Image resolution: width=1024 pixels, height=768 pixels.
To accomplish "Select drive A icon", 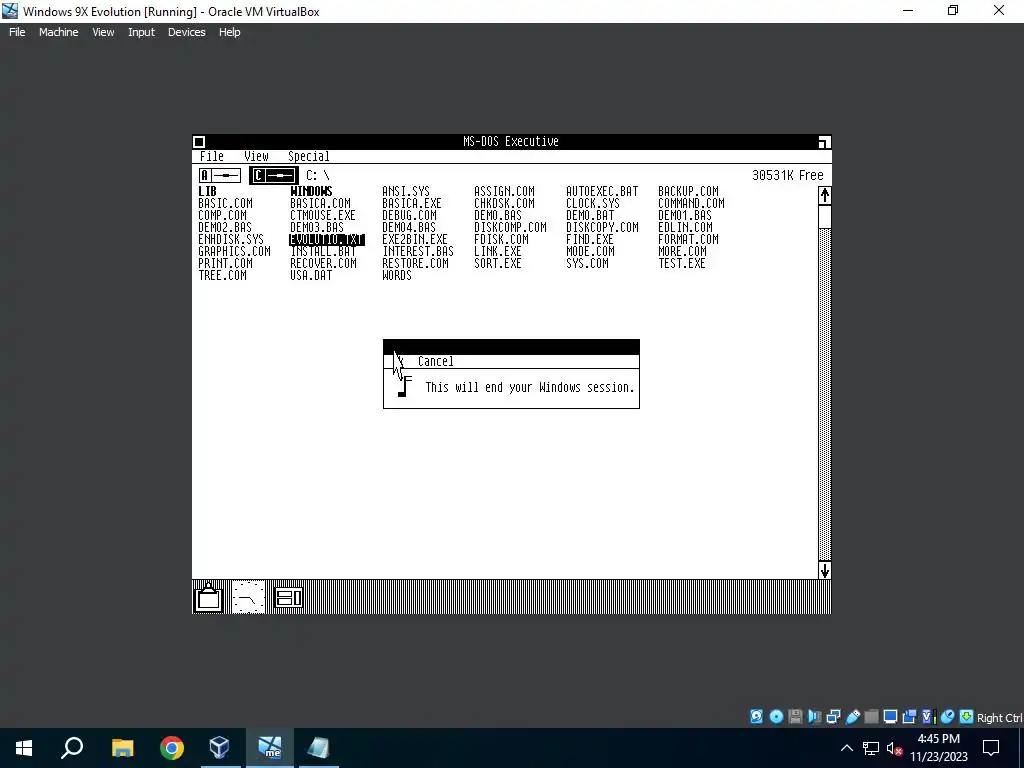I will click(x=220, y=175).
